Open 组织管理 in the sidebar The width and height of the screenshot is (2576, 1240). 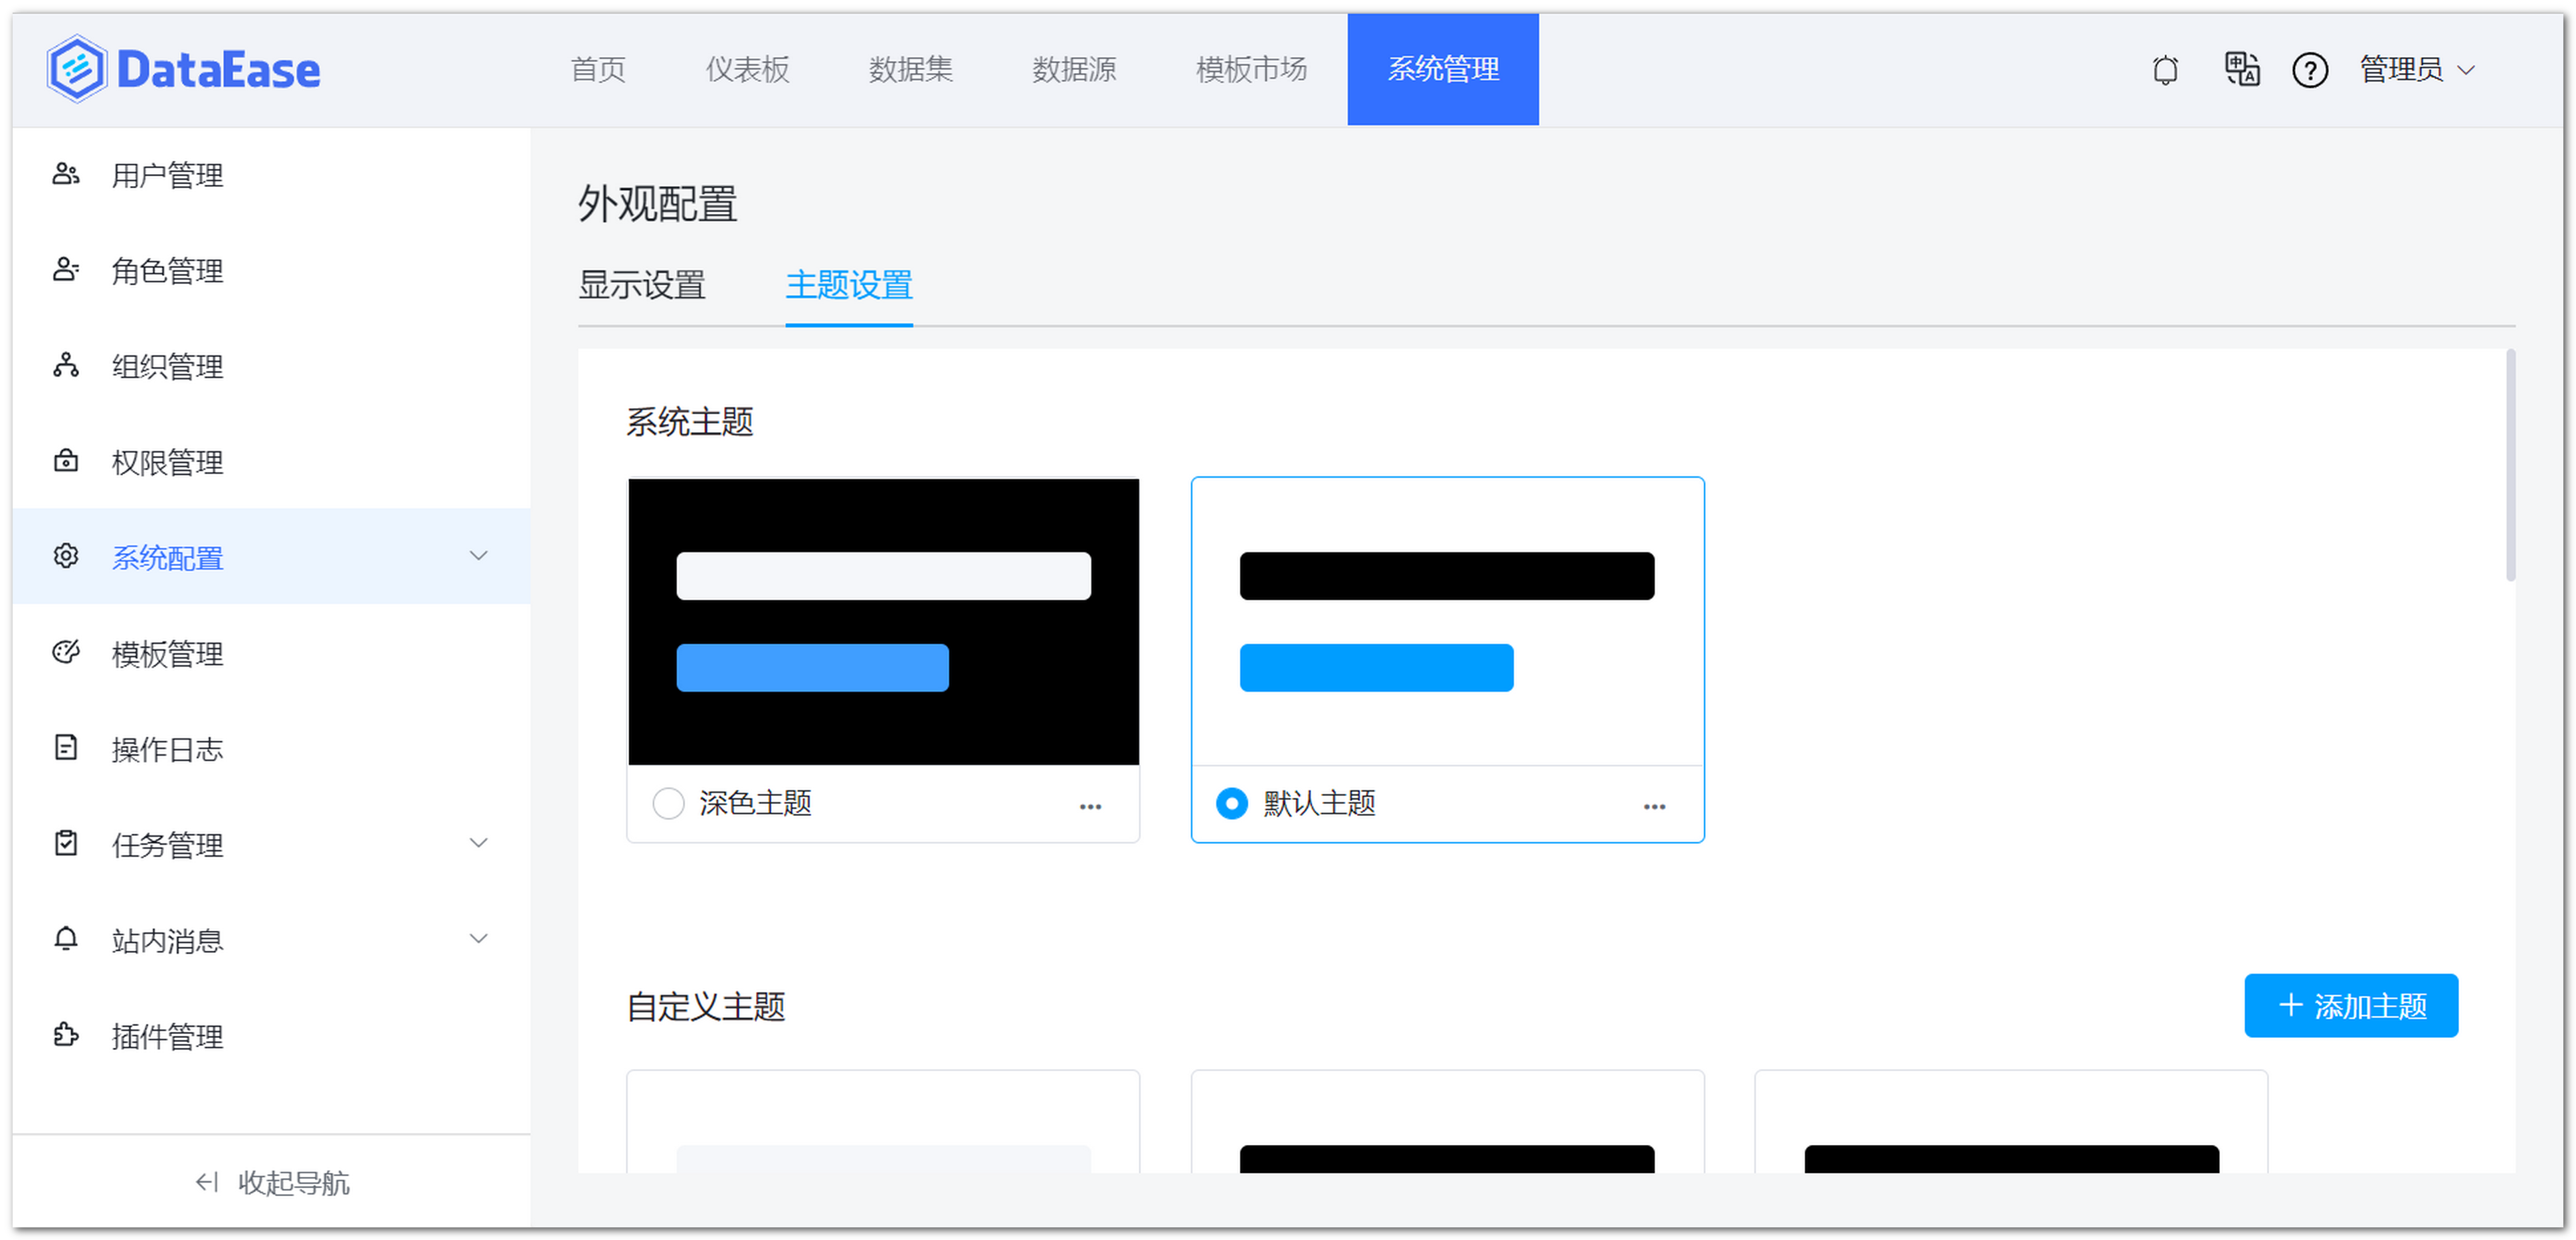click(271, 365)
